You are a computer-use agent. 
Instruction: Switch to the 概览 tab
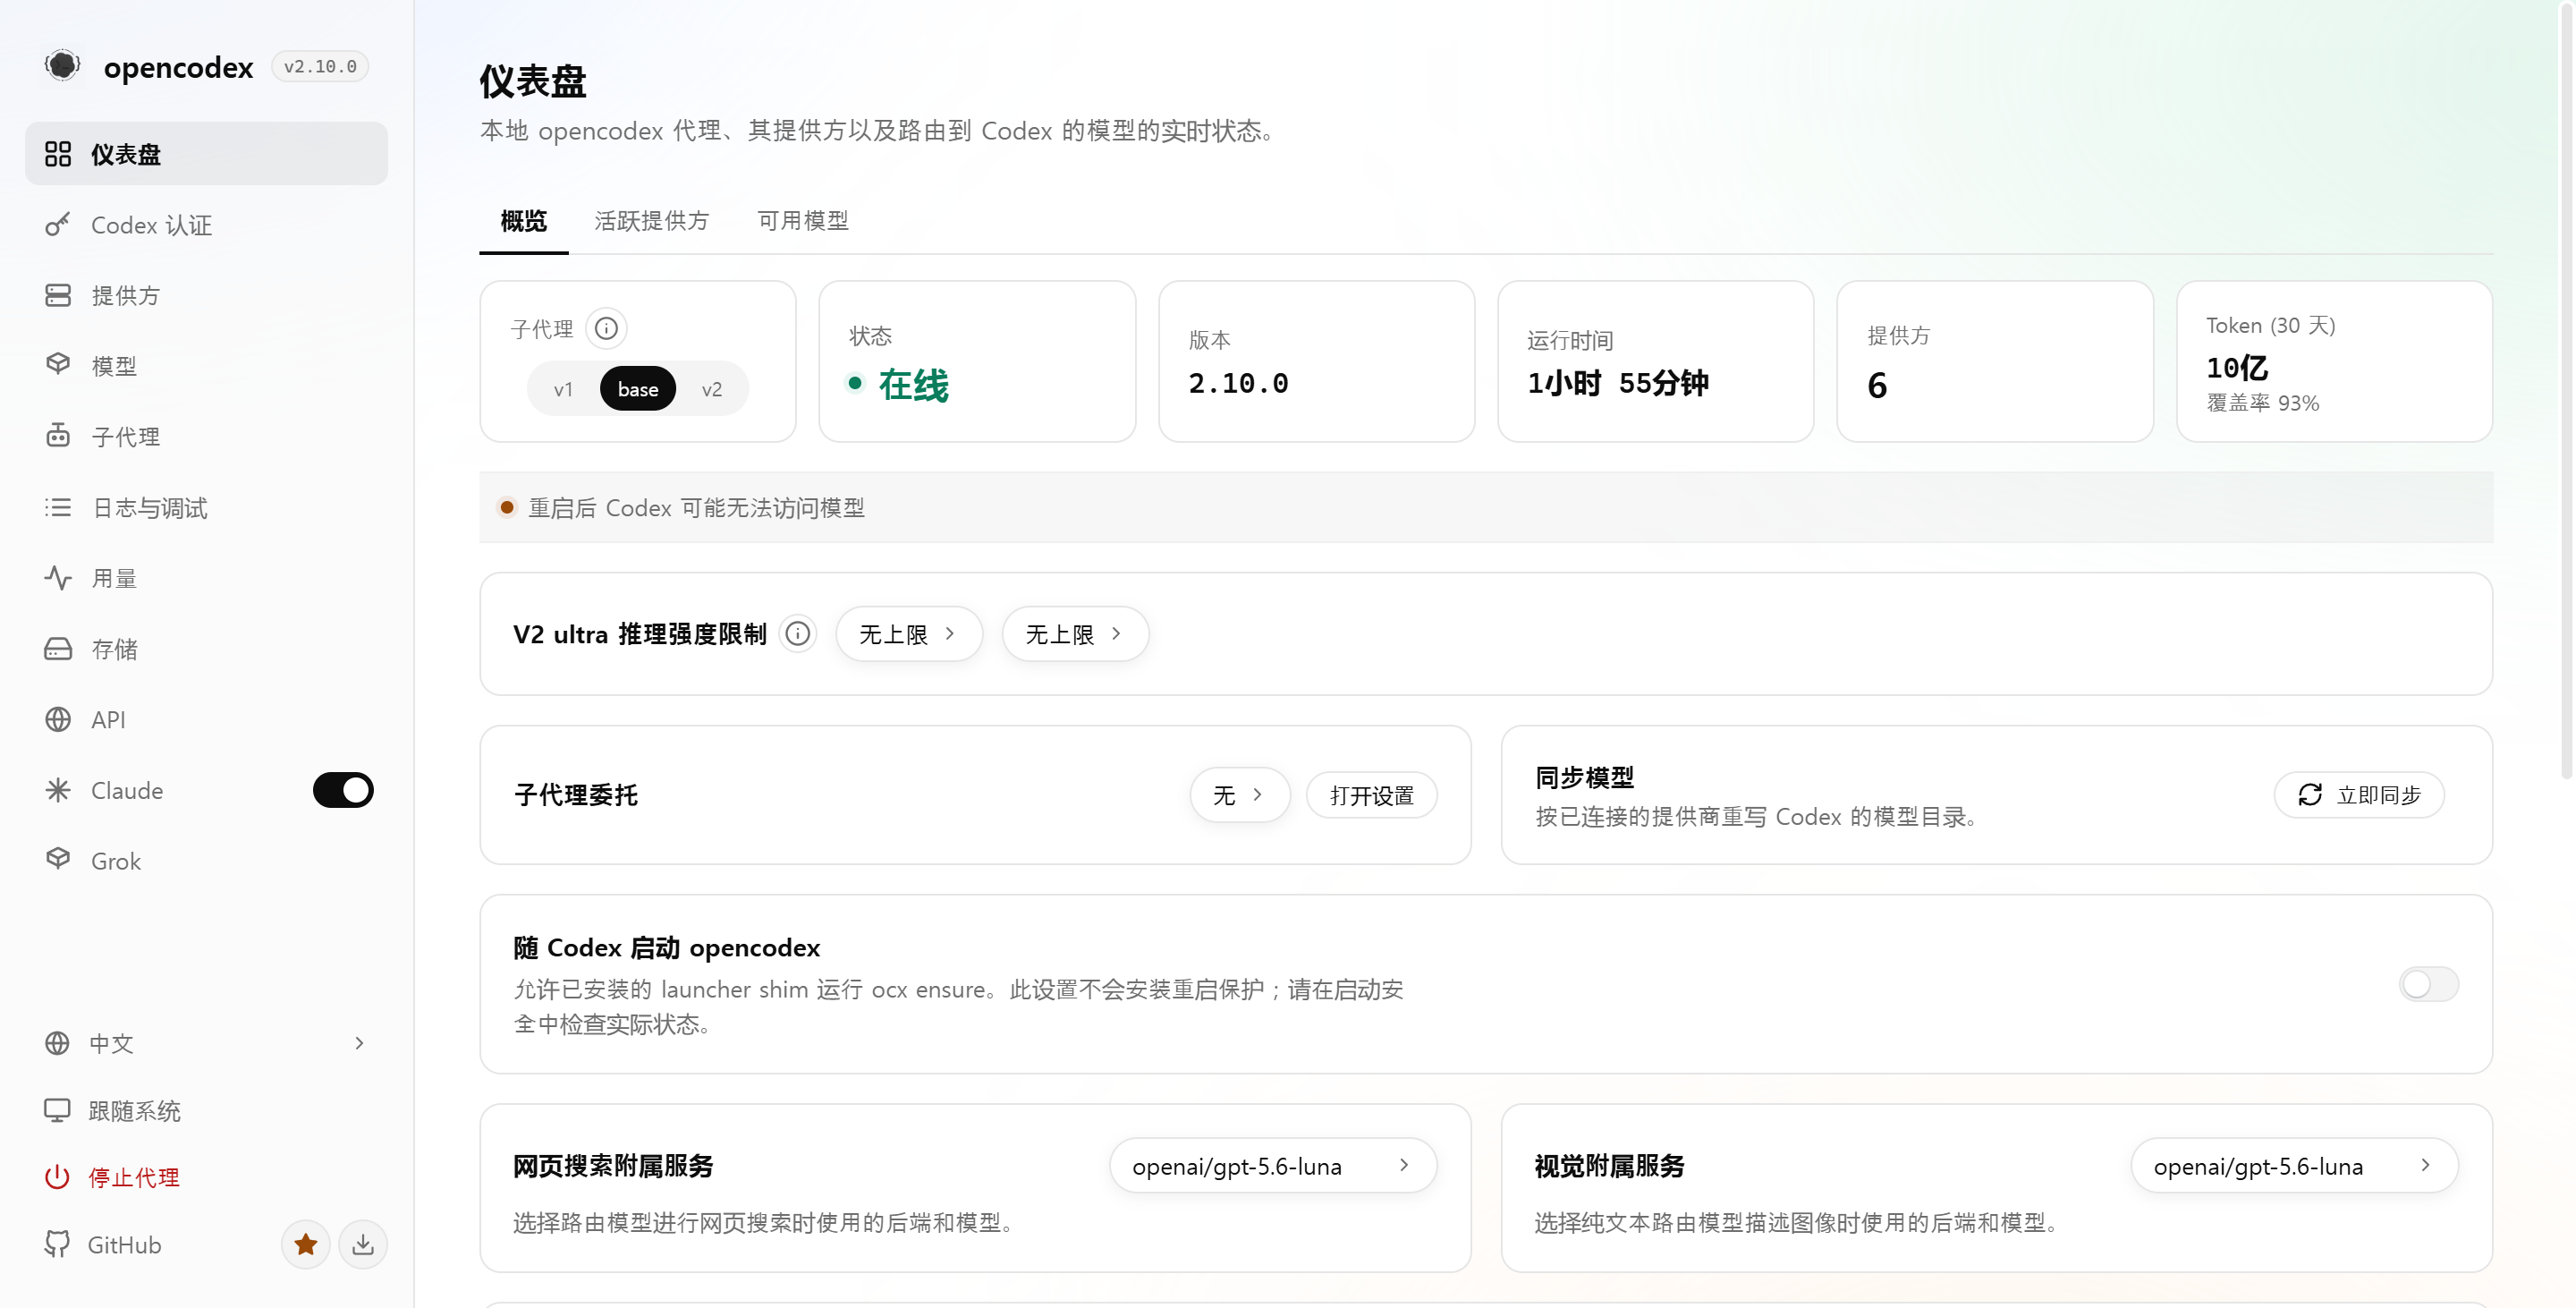(524, 221)
